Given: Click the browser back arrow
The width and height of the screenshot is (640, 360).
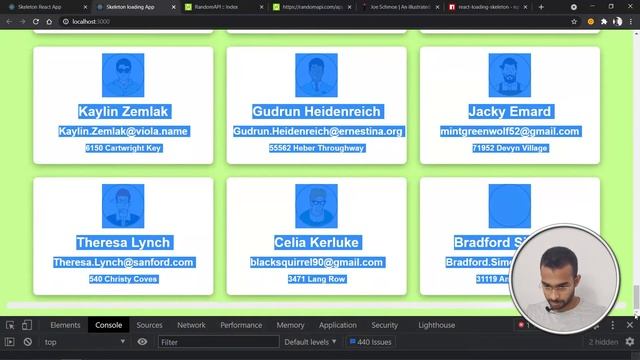Looking at the screenshot, I should click(9, 22).
